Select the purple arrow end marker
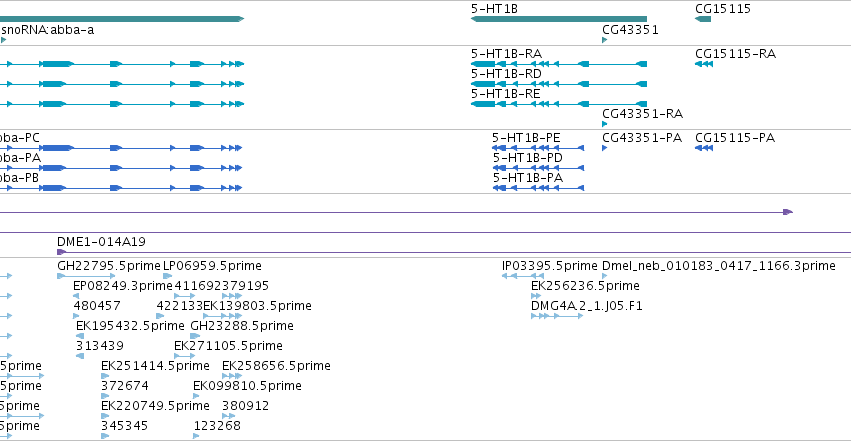 [x=788, y=212]
